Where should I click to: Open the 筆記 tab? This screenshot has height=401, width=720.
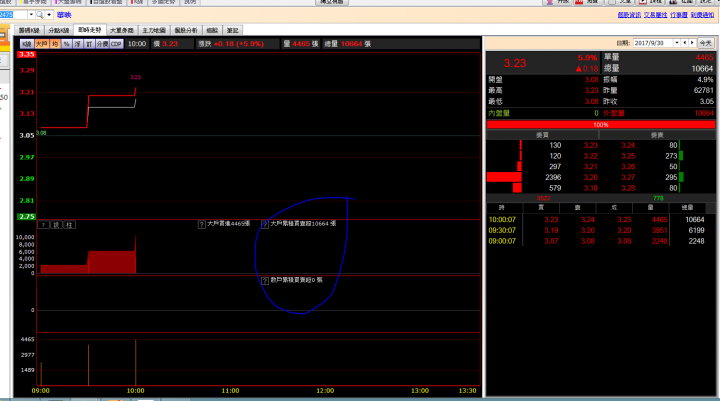click(x=233, y=30)
